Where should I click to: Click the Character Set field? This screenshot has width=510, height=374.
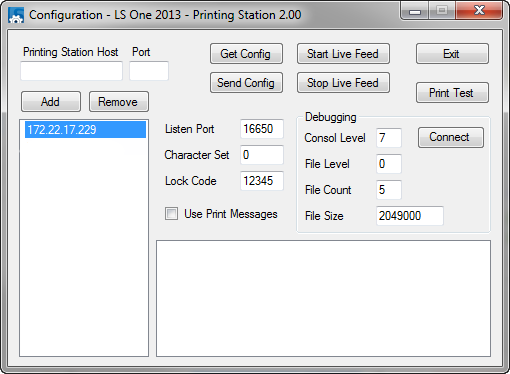[x=262, y=155]
